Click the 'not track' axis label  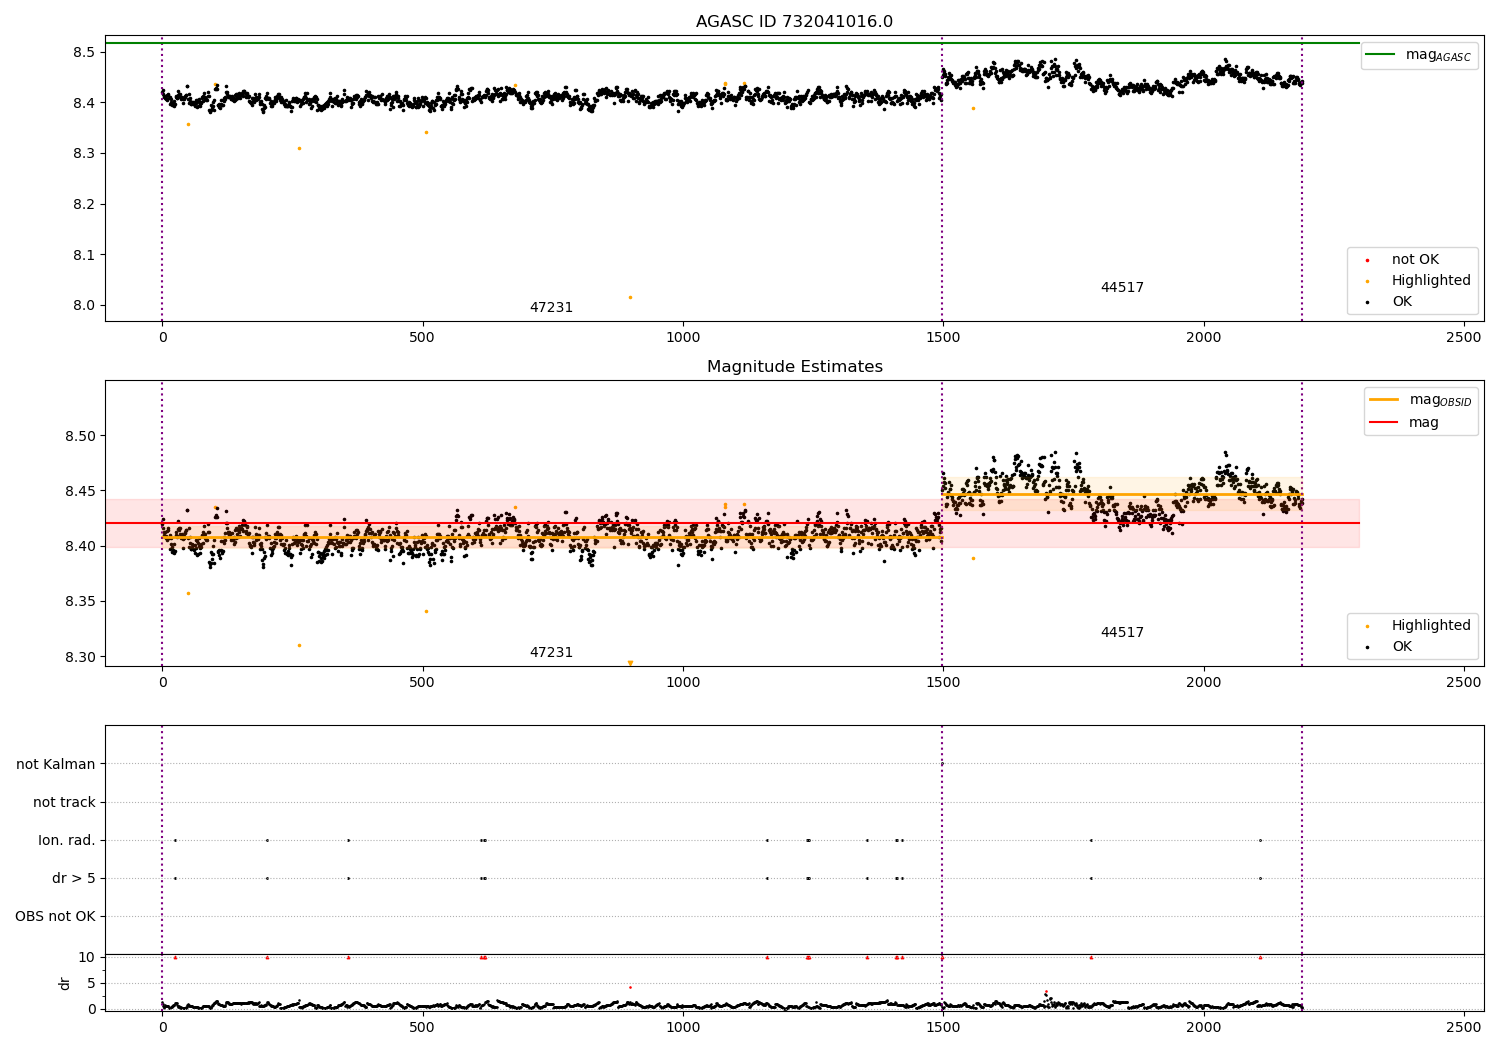64,802
